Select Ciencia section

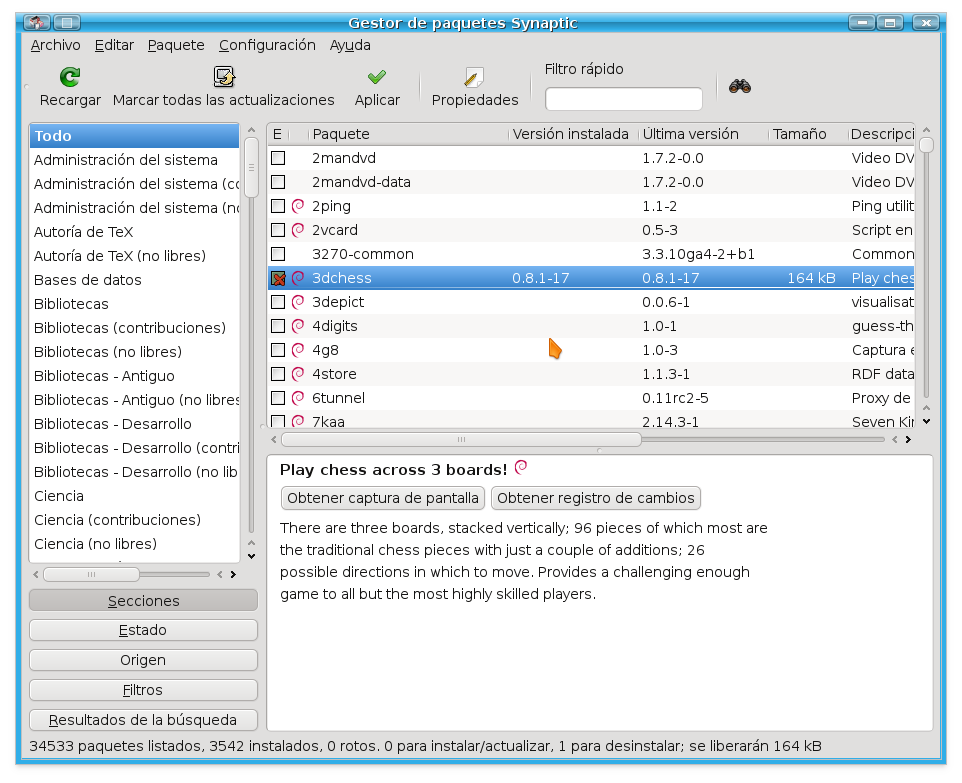click(134, 496)
